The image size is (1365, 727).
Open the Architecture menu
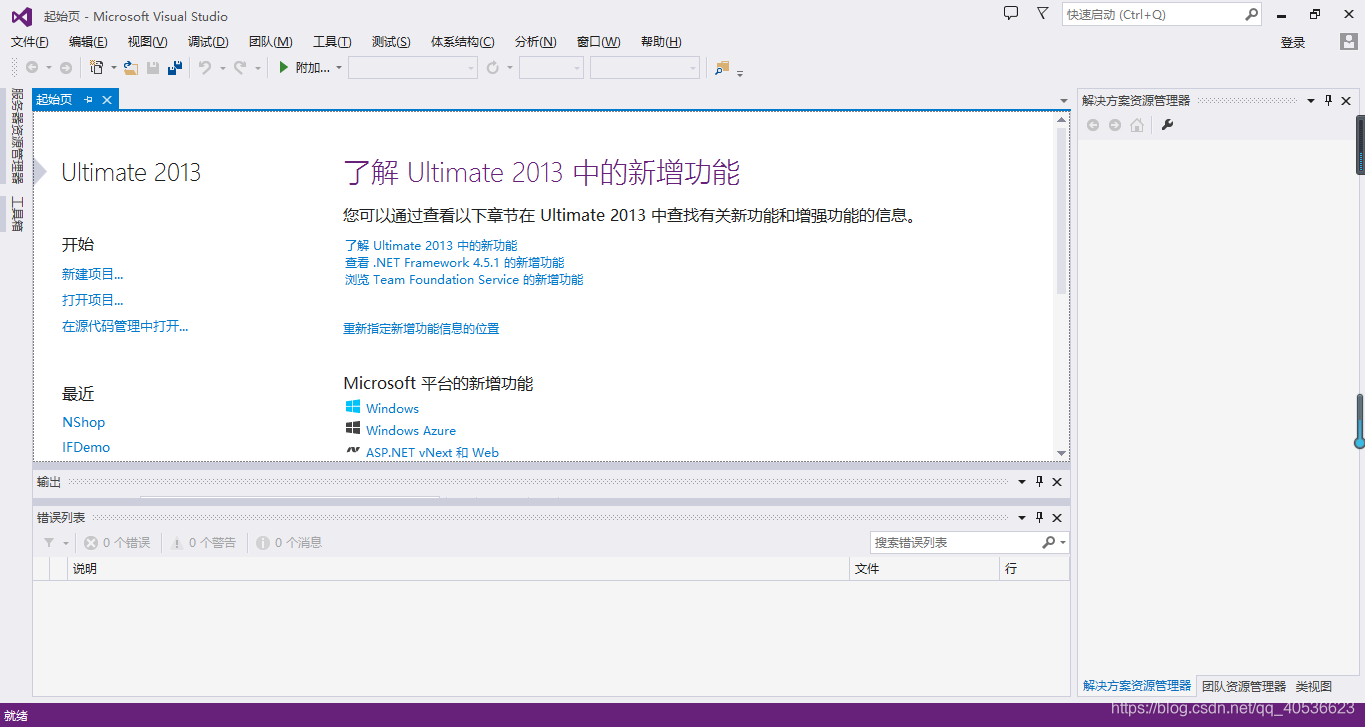pos(462,42)
